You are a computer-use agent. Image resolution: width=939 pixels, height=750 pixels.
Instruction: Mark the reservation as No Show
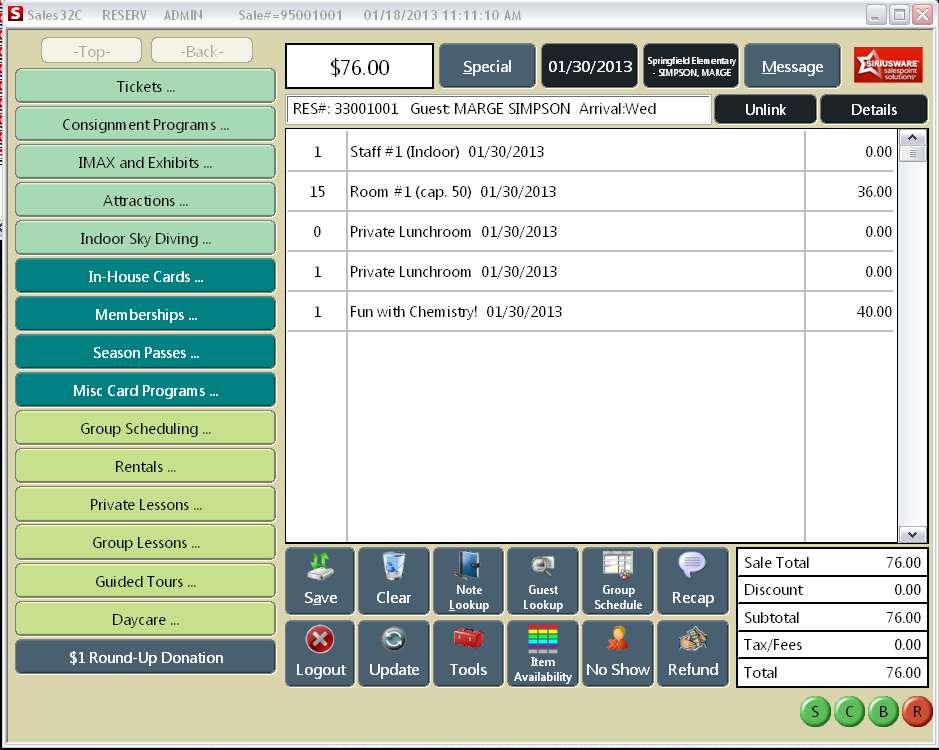618,652
